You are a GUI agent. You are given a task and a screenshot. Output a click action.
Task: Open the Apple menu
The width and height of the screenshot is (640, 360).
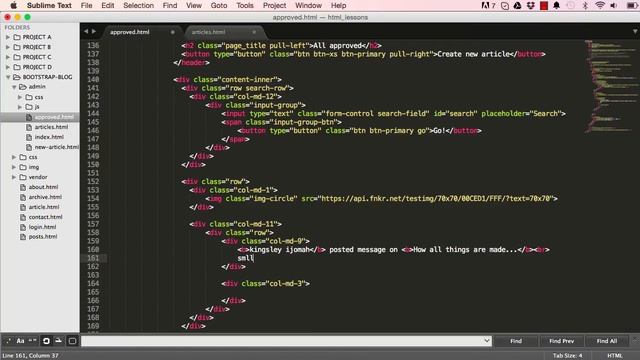point(13,5)
